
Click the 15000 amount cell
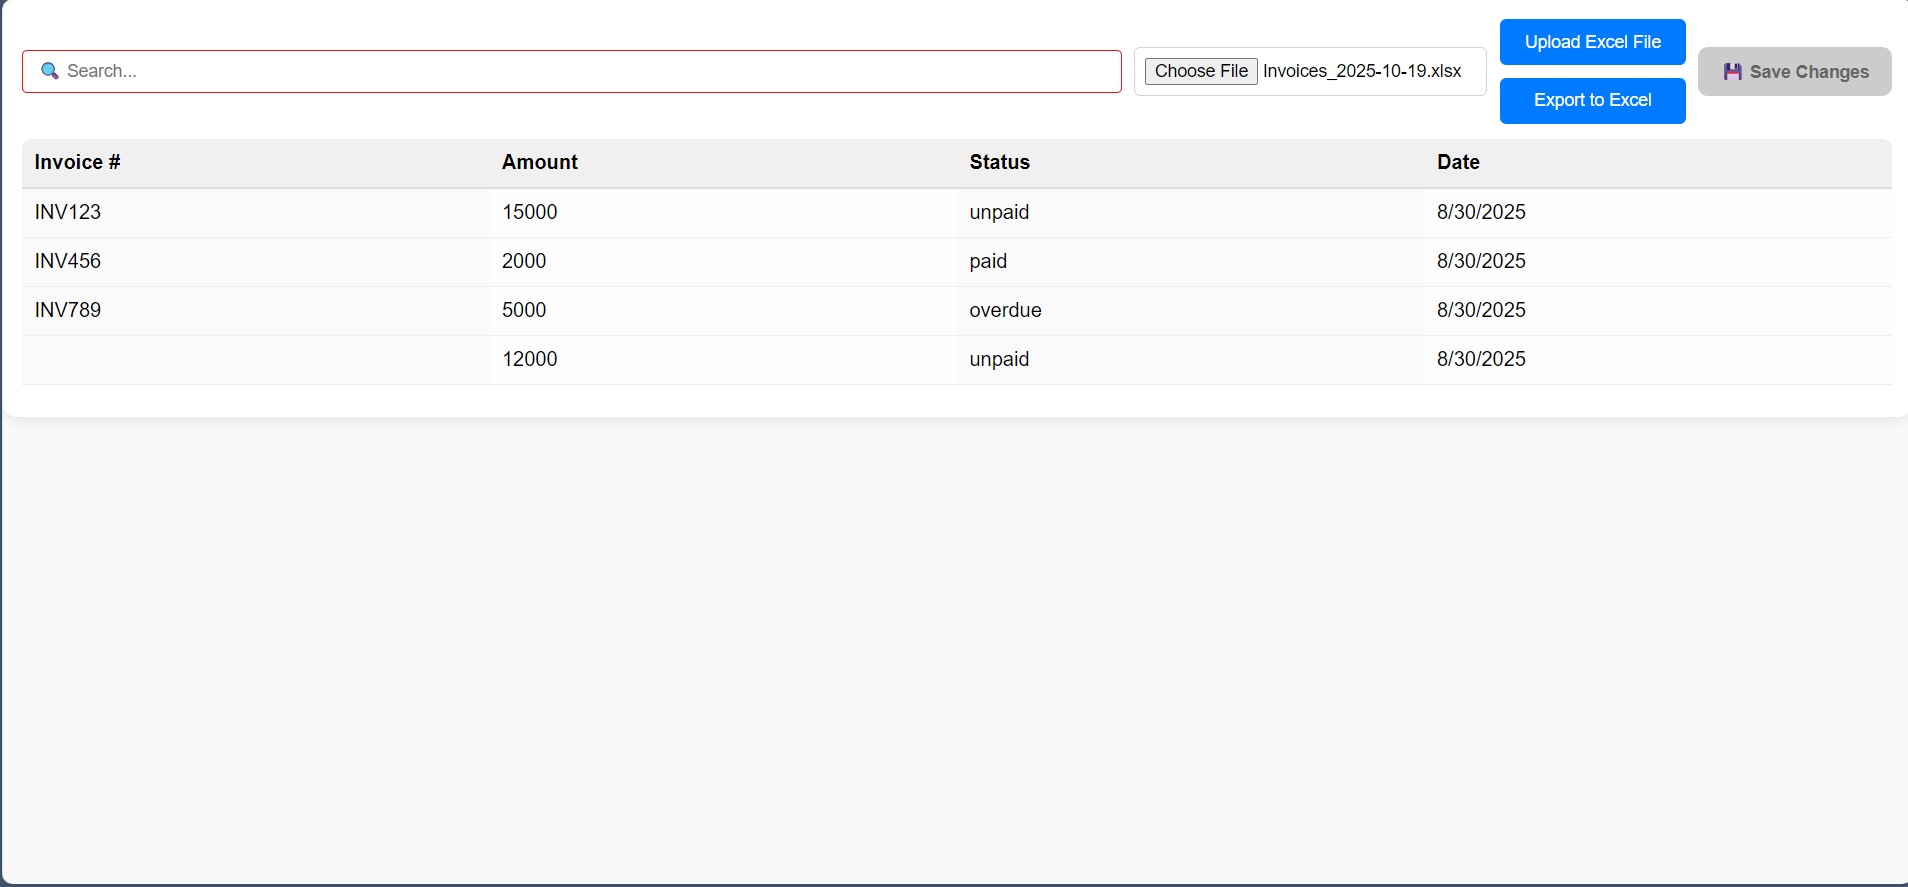pyautogui.click(x=529, y=212)
